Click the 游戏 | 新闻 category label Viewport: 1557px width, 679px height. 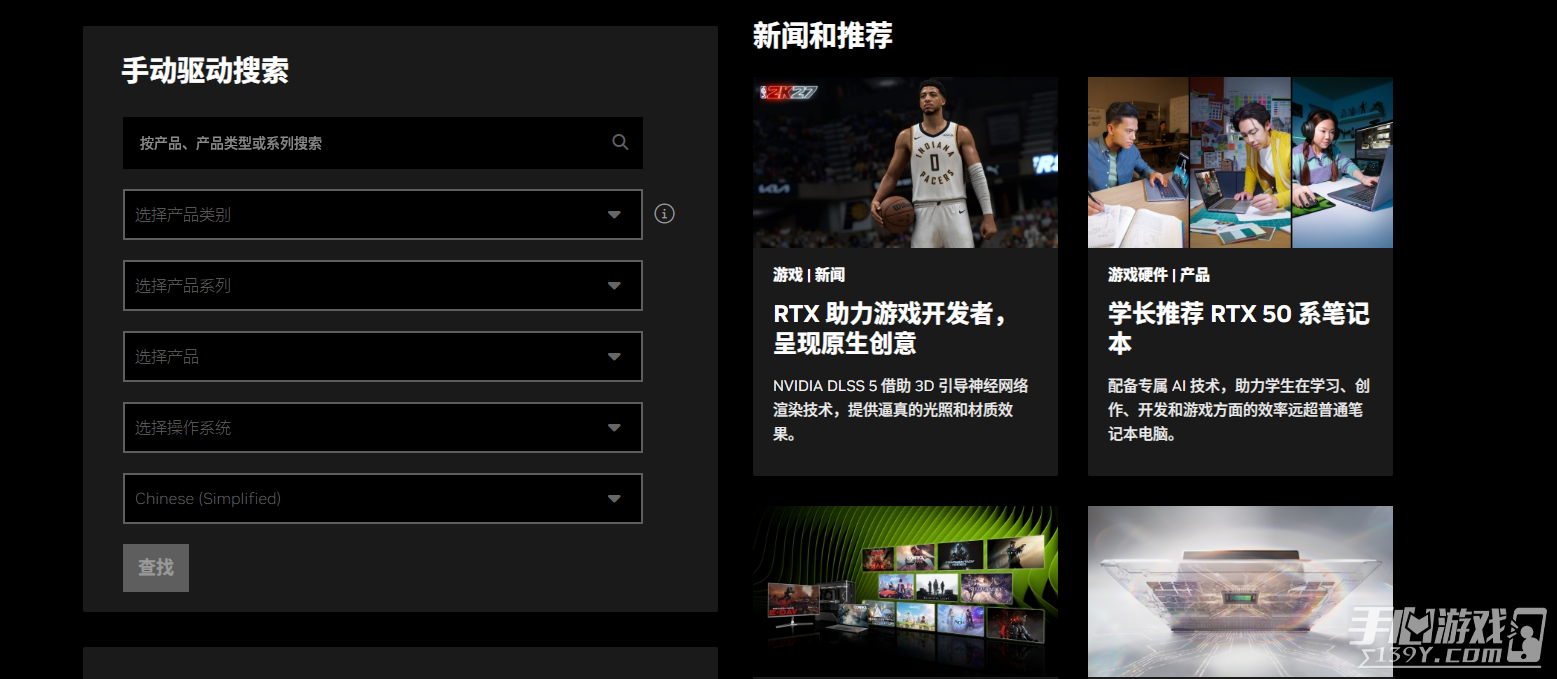[809, 275]
